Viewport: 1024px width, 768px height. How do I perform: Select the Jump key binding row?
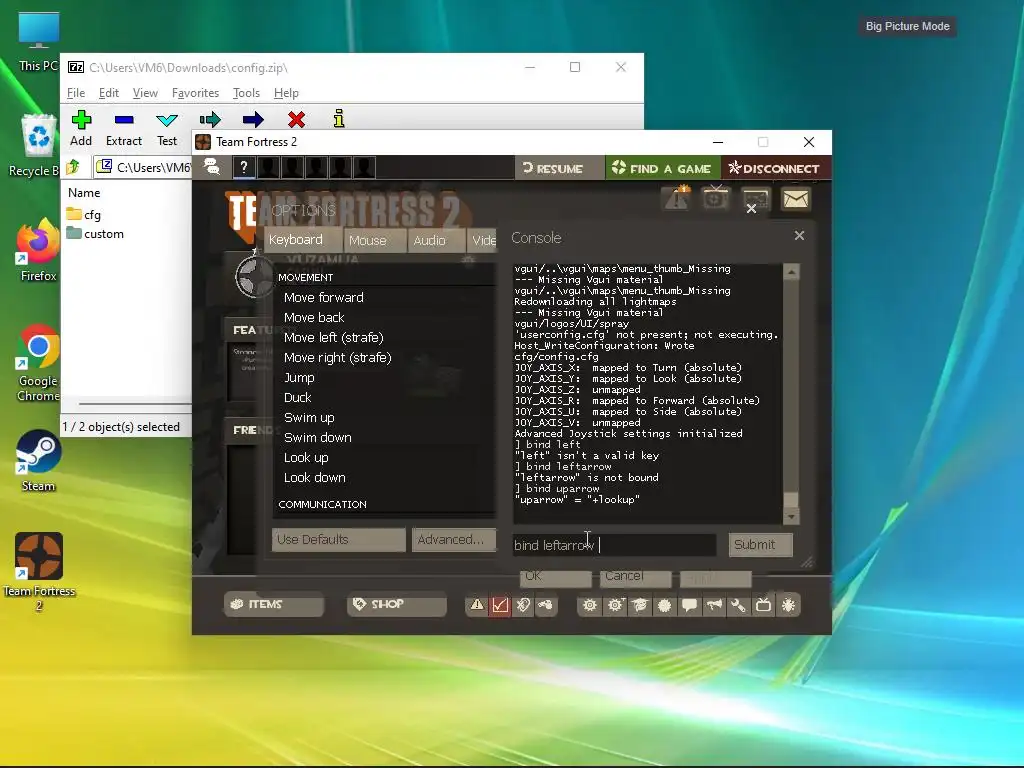coord(384,377)
